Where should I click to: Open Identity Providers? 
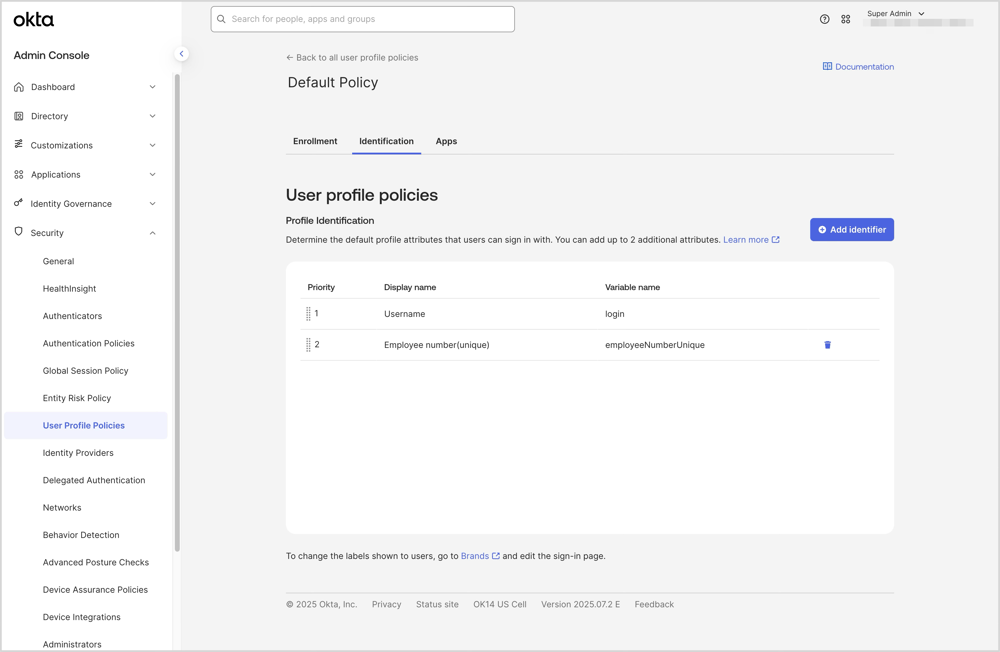click(78, 453)
